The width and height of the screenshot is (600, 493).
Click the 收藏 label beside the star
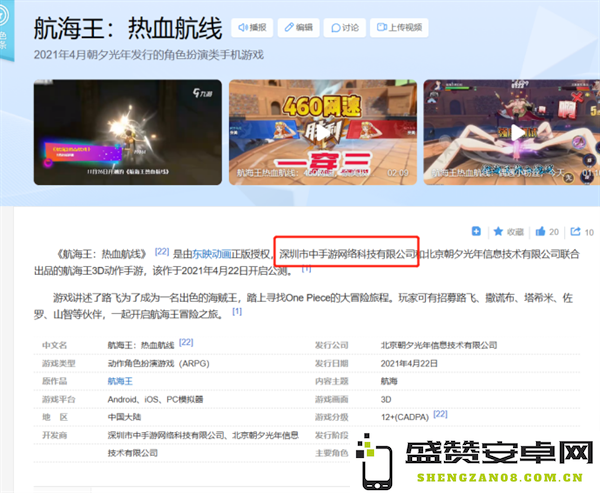click(x=515, y=232)
